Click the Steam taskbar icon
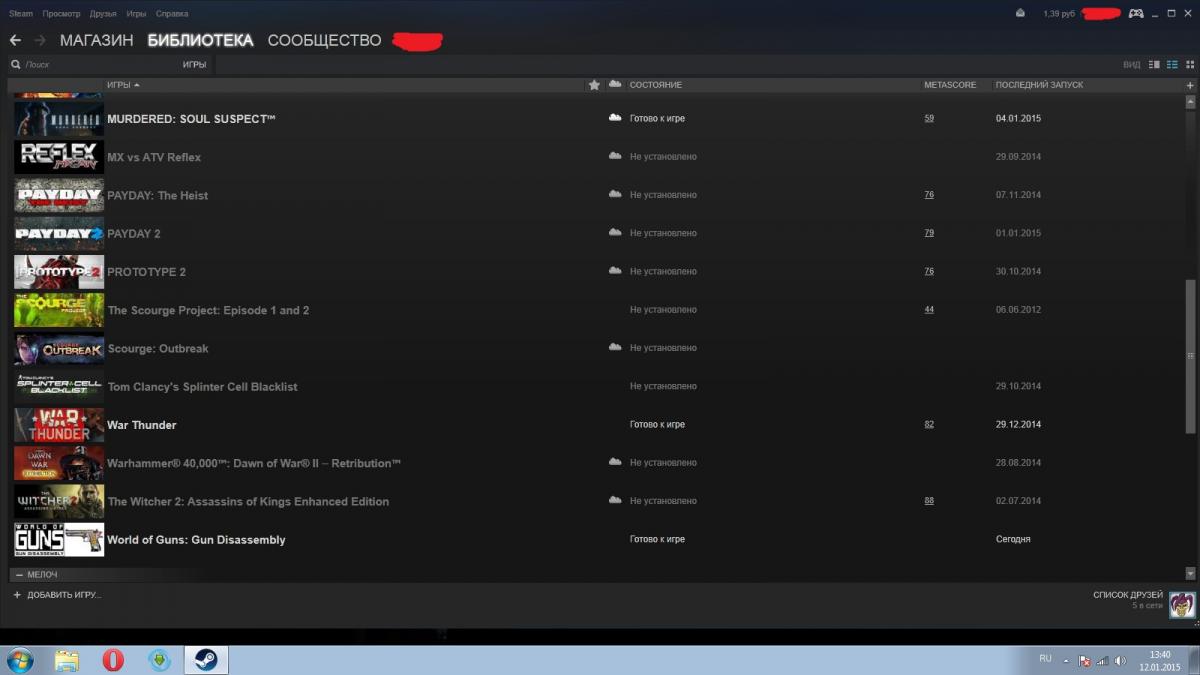1200x675 pixels. coord(206,660)
